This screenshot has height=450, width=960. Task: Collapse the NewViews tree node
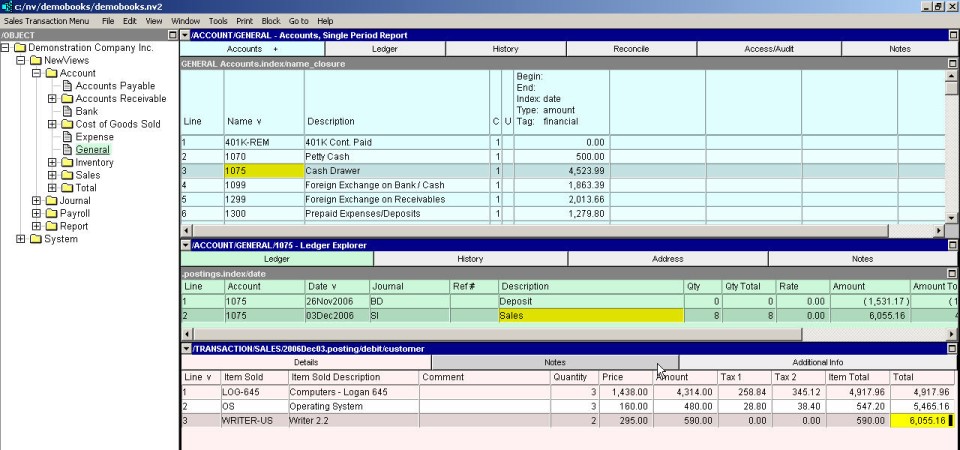click(x=21, y=60)
